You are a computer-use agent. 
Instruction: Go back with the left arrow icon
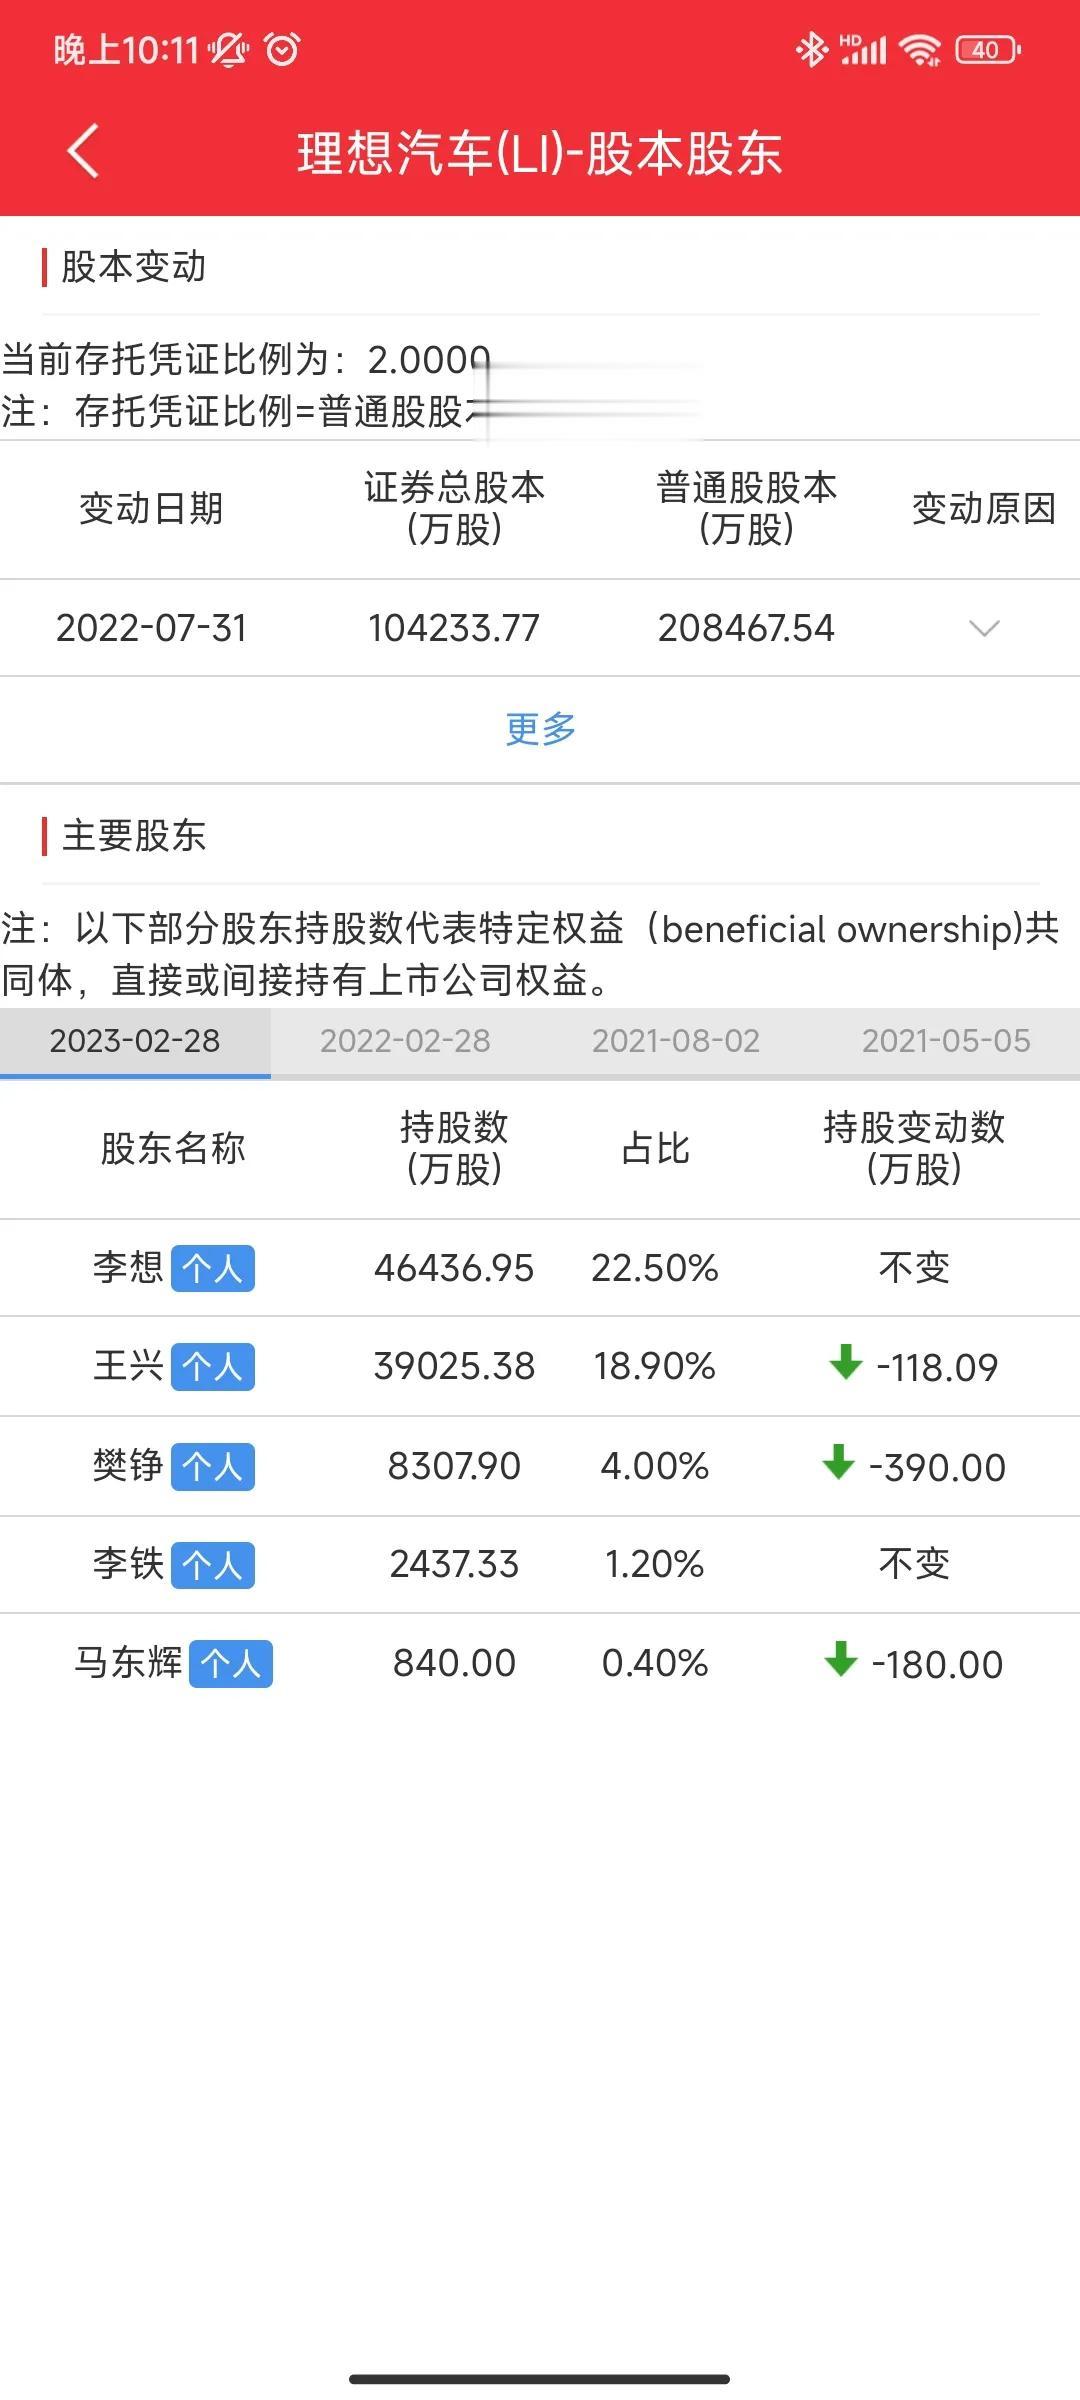pos(83,152)
